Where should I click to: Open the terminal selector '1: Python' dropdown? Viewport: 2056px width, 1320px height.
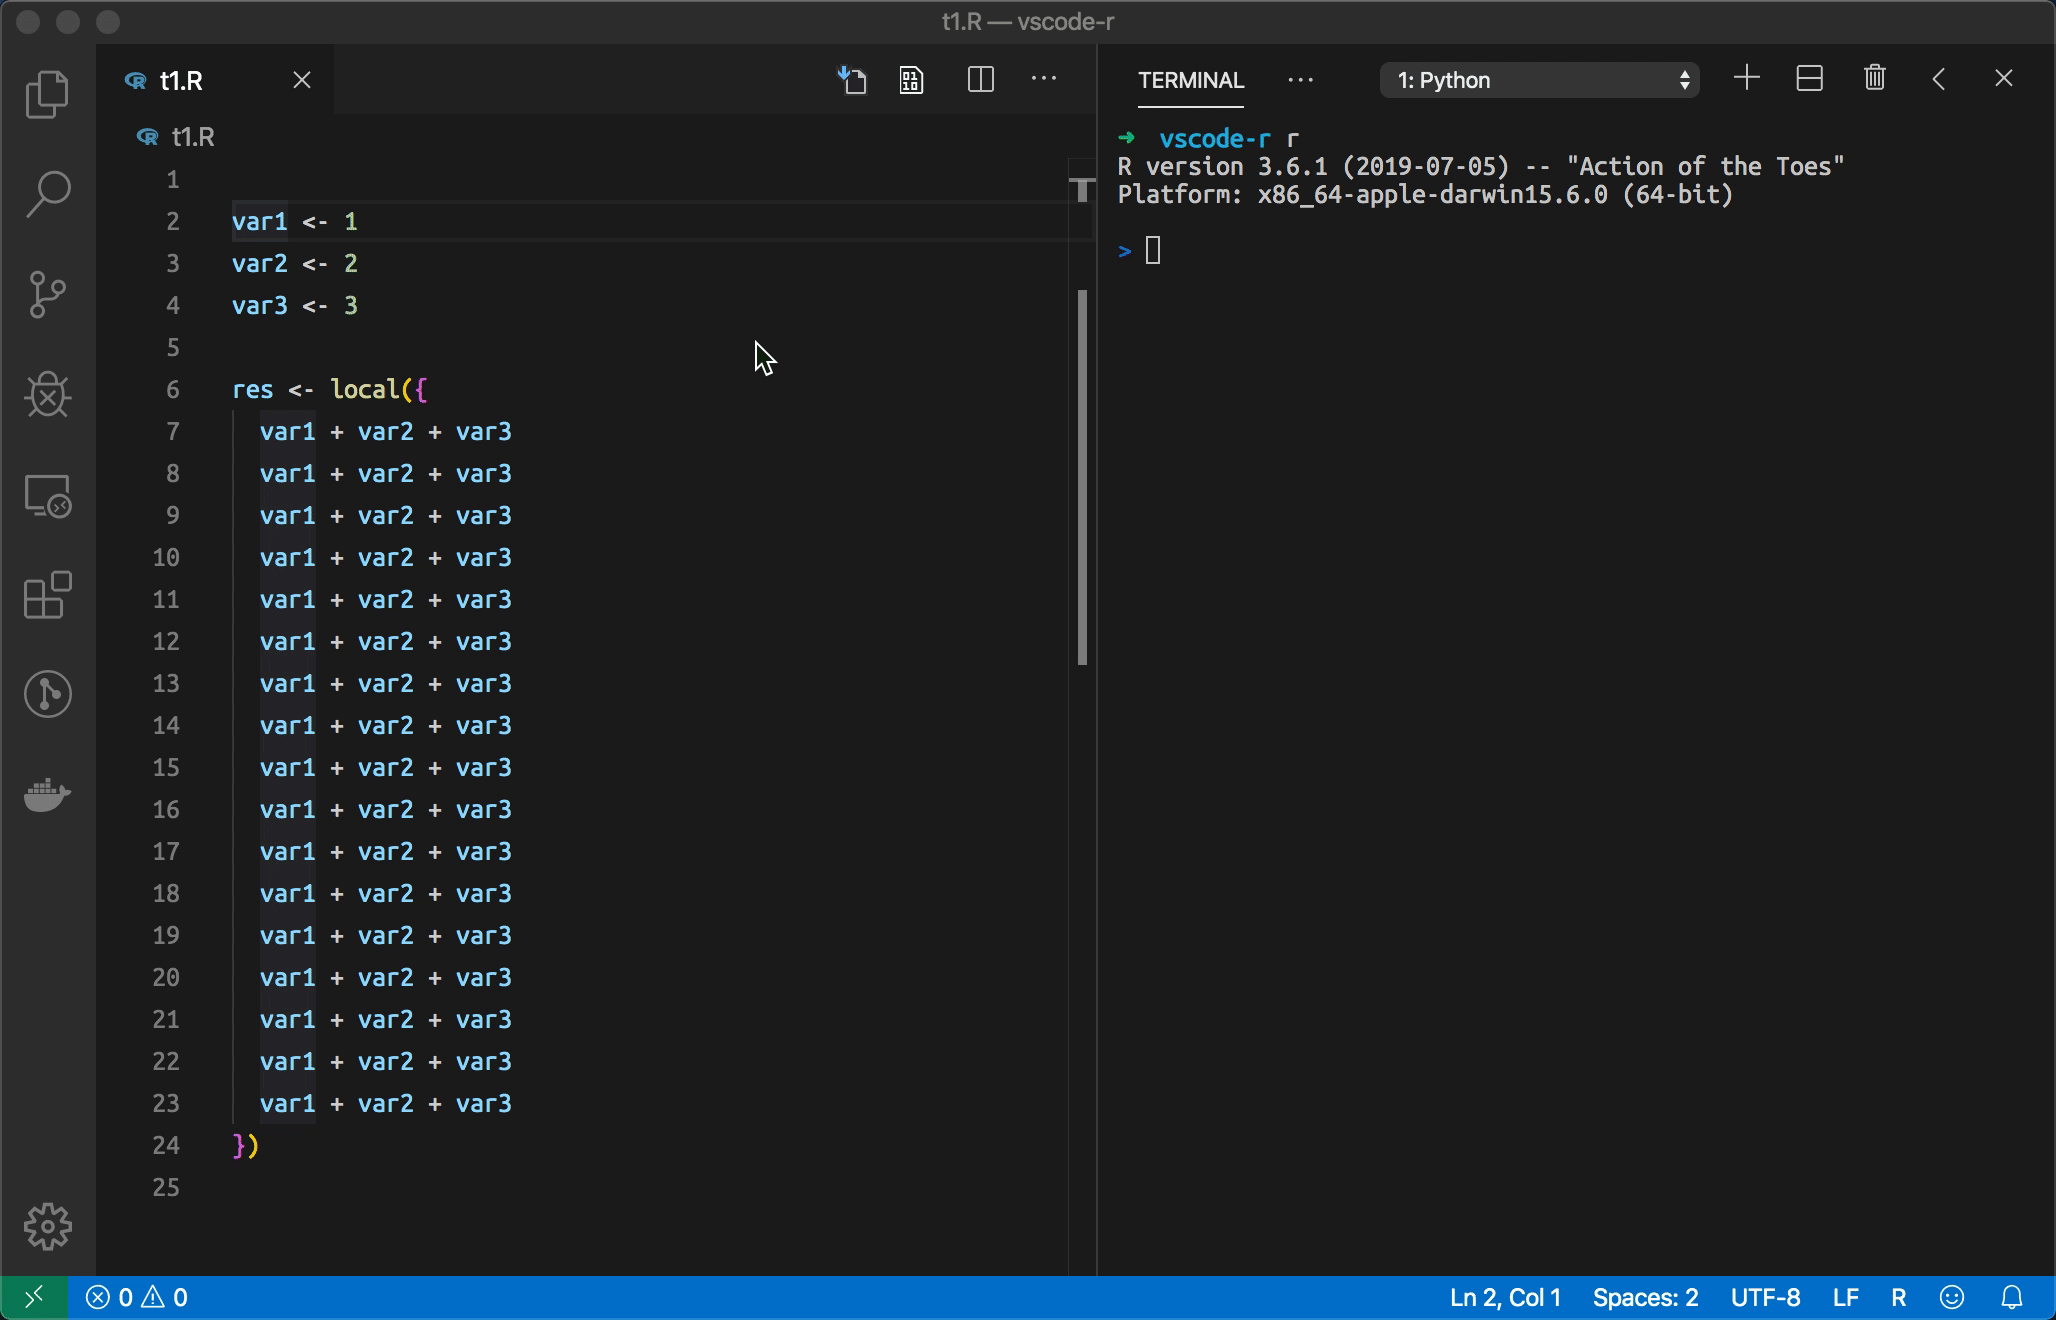pos(1539,80)
